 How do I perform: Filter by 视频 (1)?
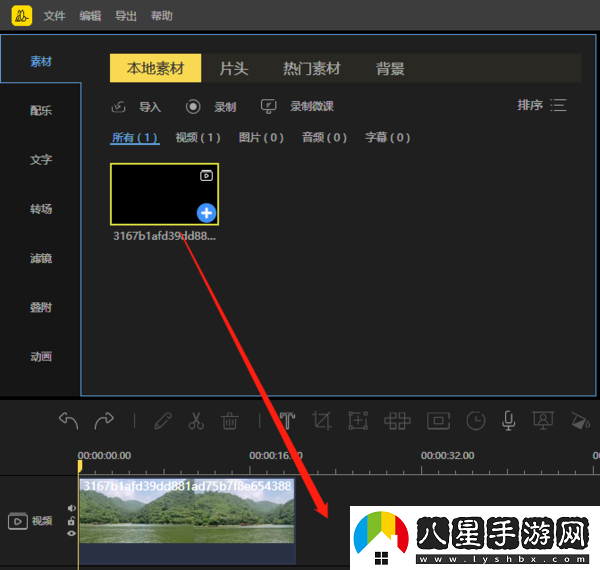pos(198,137)
